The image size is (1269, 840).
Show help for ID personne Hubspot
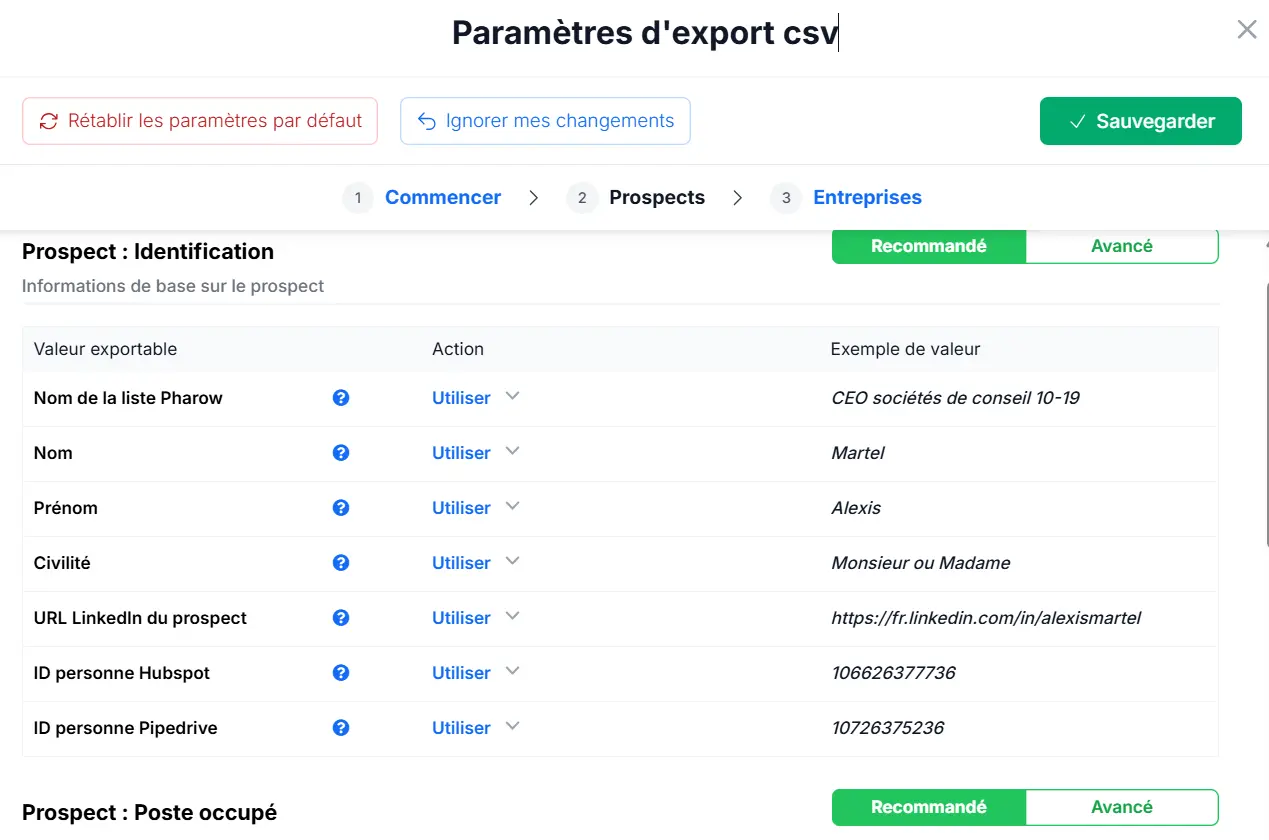[341, 673]
